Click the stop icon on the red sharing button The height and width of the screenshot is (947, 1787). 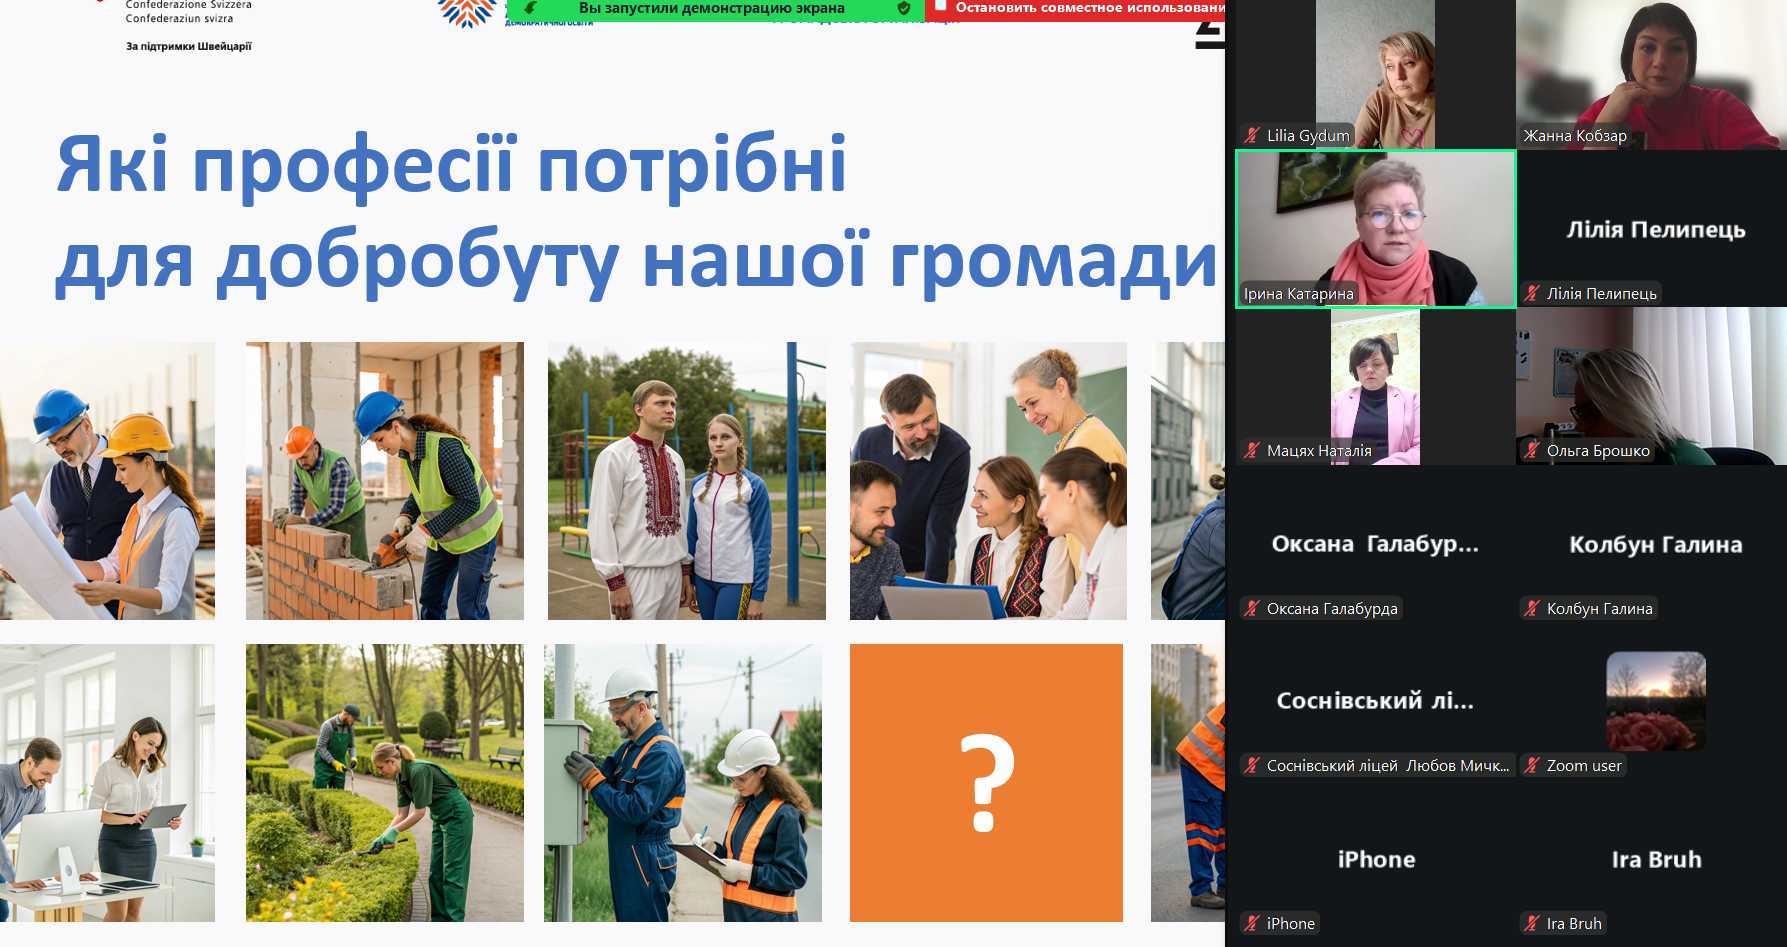(x=940, y=7)
